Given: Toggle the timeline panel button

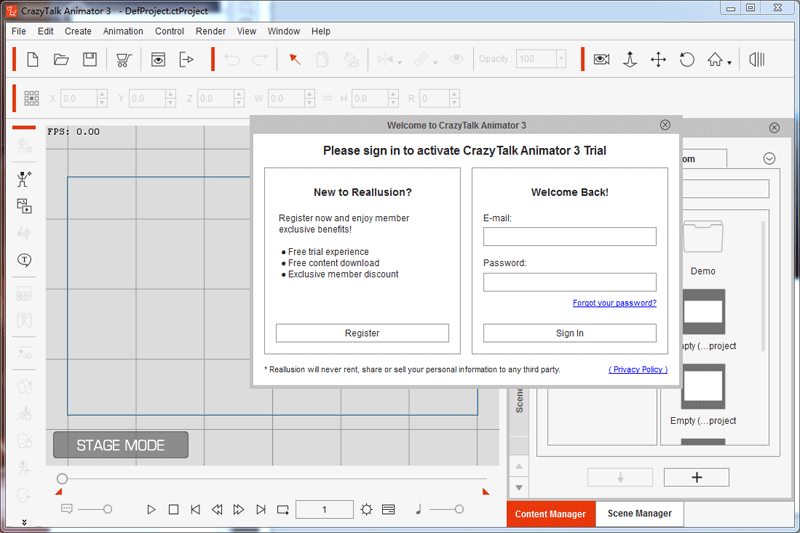Looking at the screenshot, I should click(388, 510).
